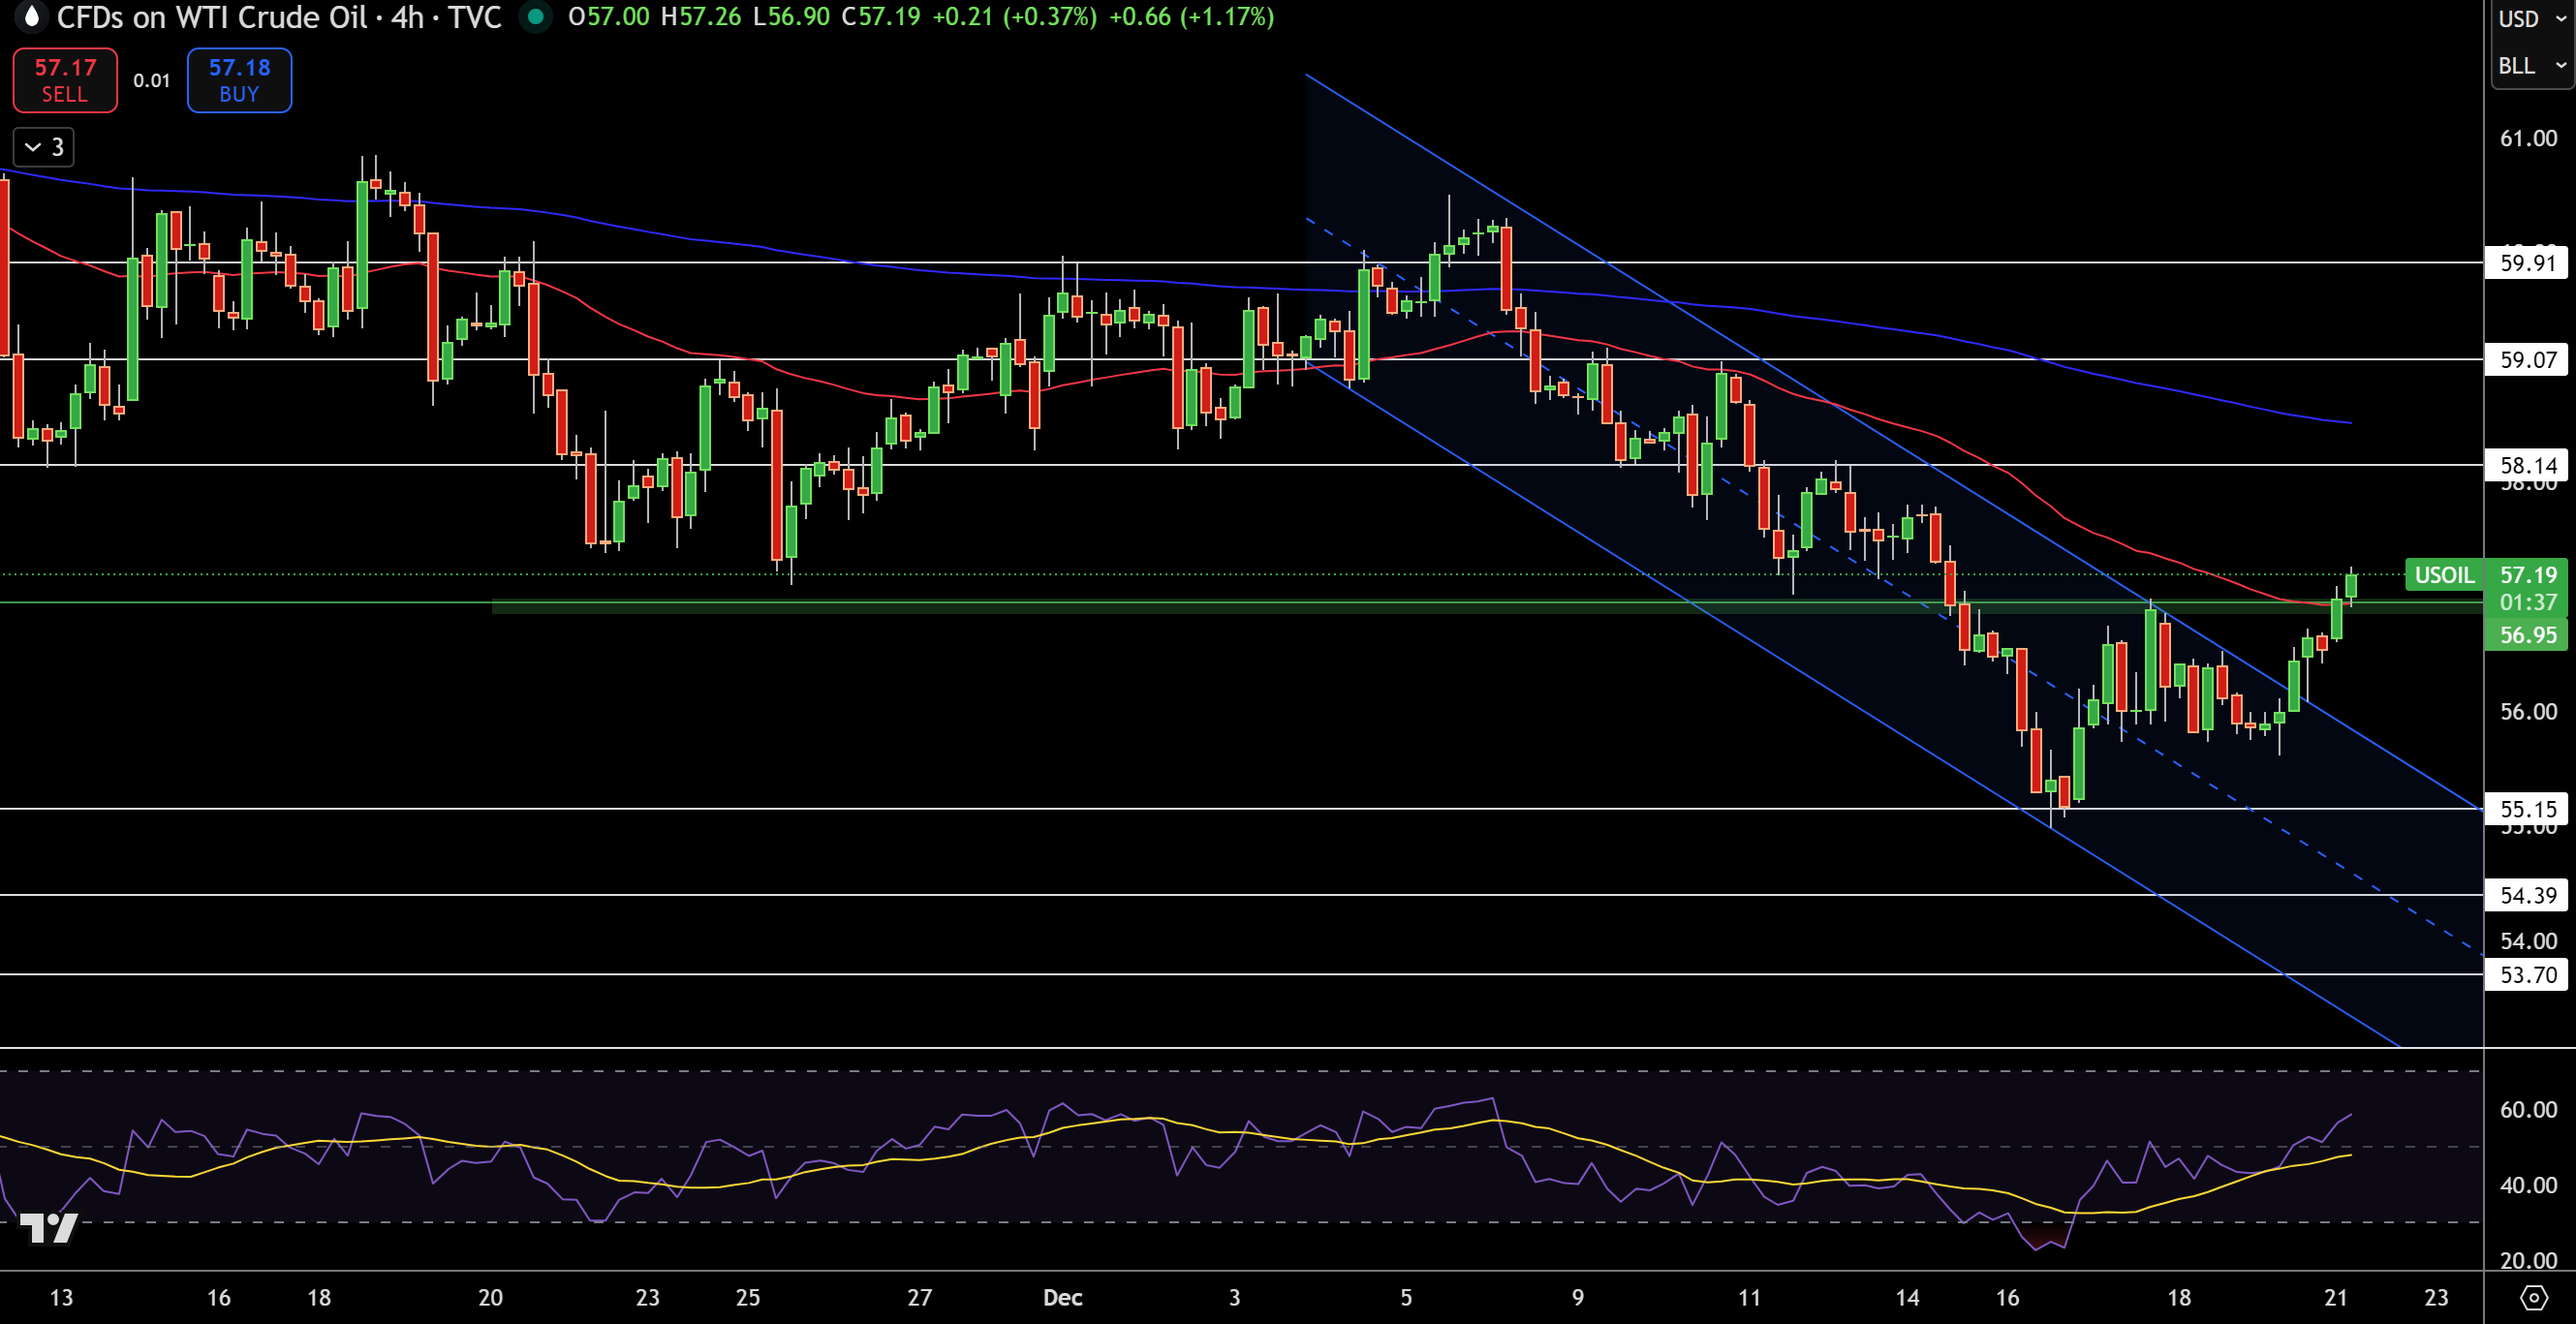This screenshot has width=2576, height=1324.
Task: Click the Dec label on the time axis
Action: (x=1063, y=1297)
